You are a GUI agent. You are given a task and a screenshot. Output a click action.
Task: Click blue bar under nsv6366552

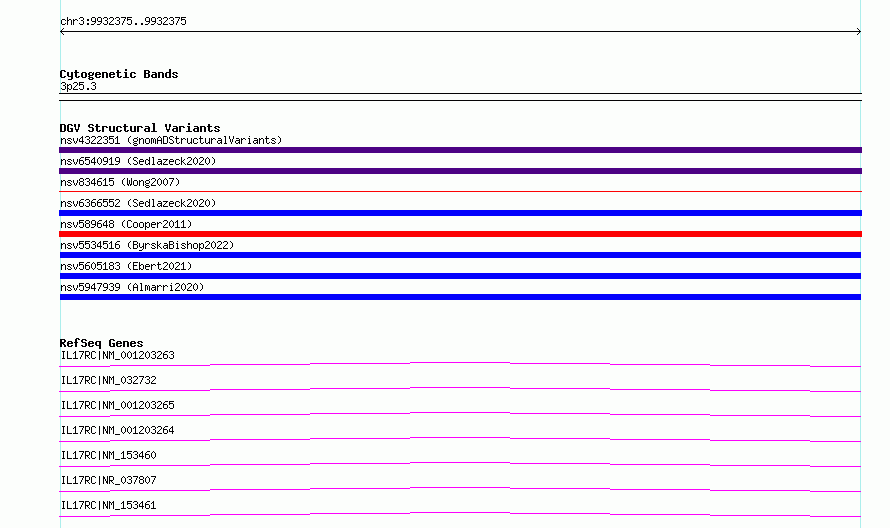coord(460,213)
